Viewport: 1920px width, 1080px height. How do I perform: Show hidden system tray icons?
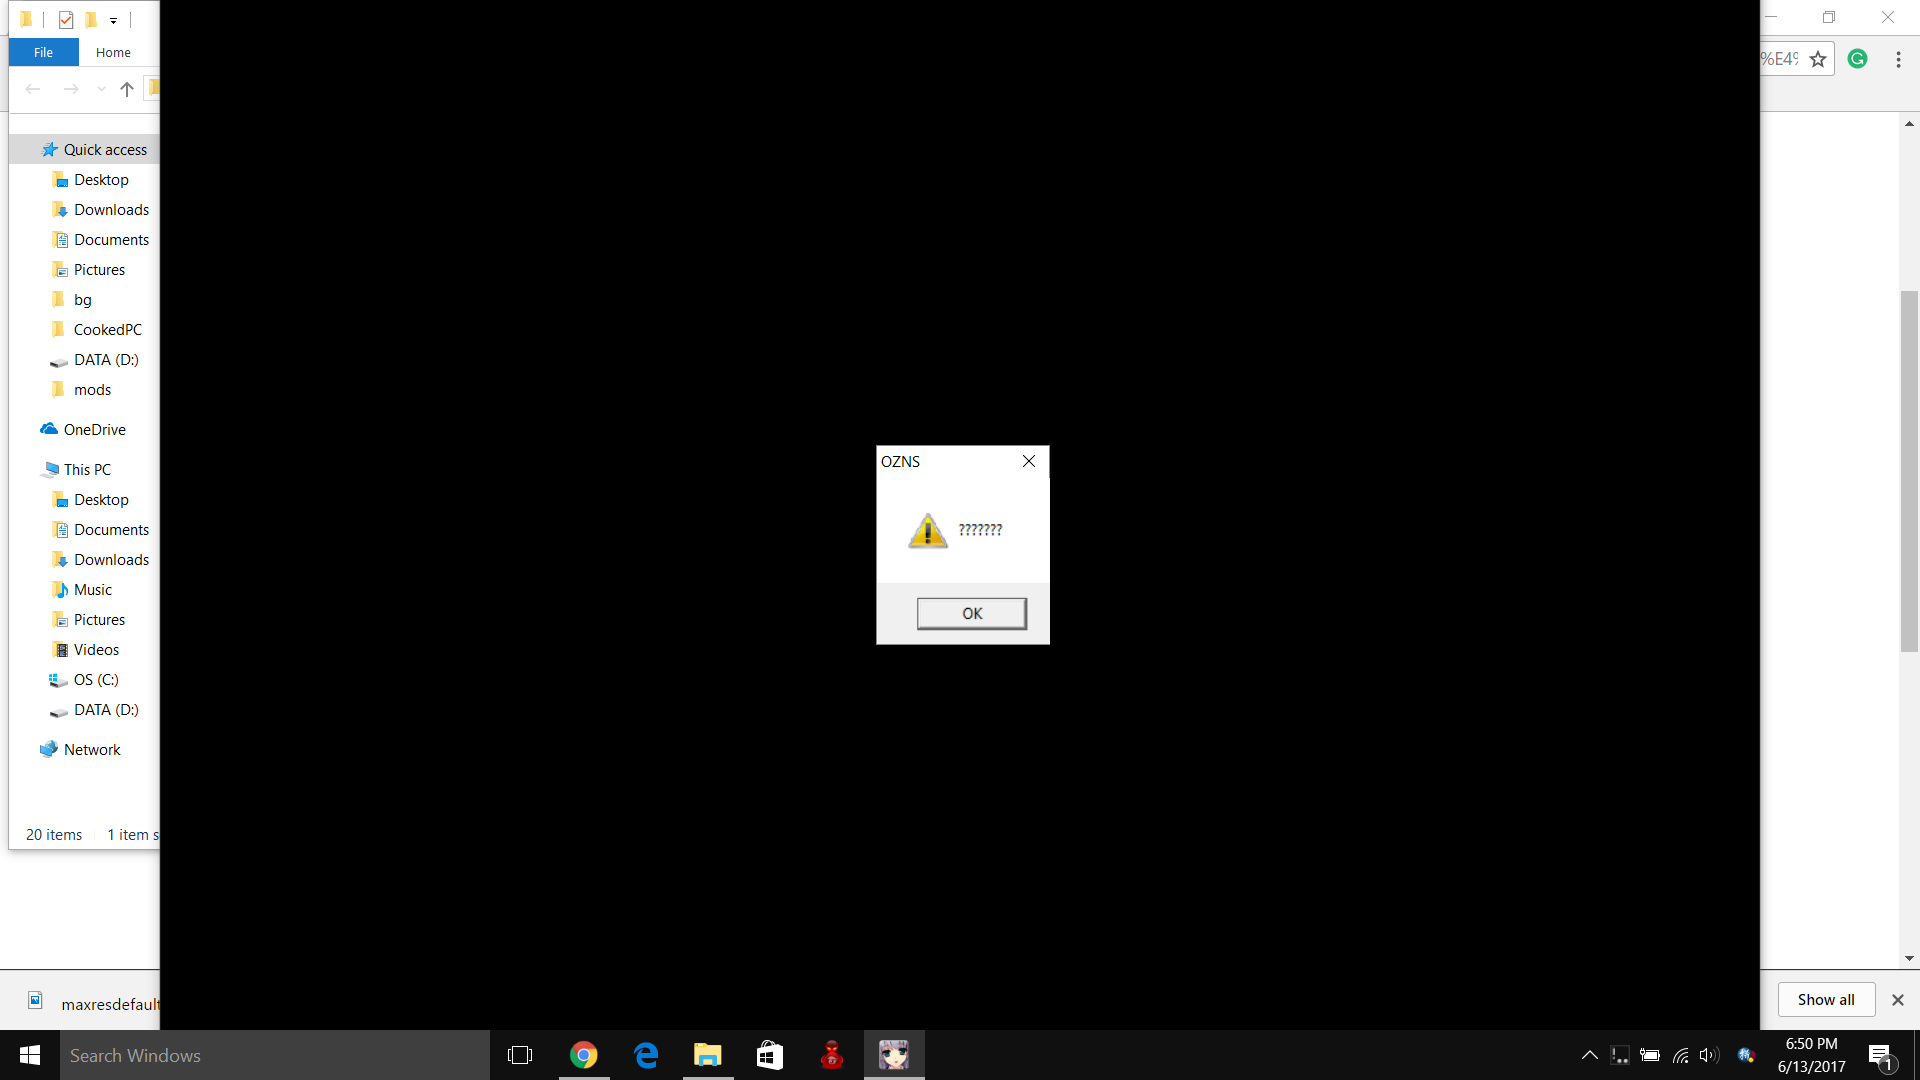coord(1589,1055)
